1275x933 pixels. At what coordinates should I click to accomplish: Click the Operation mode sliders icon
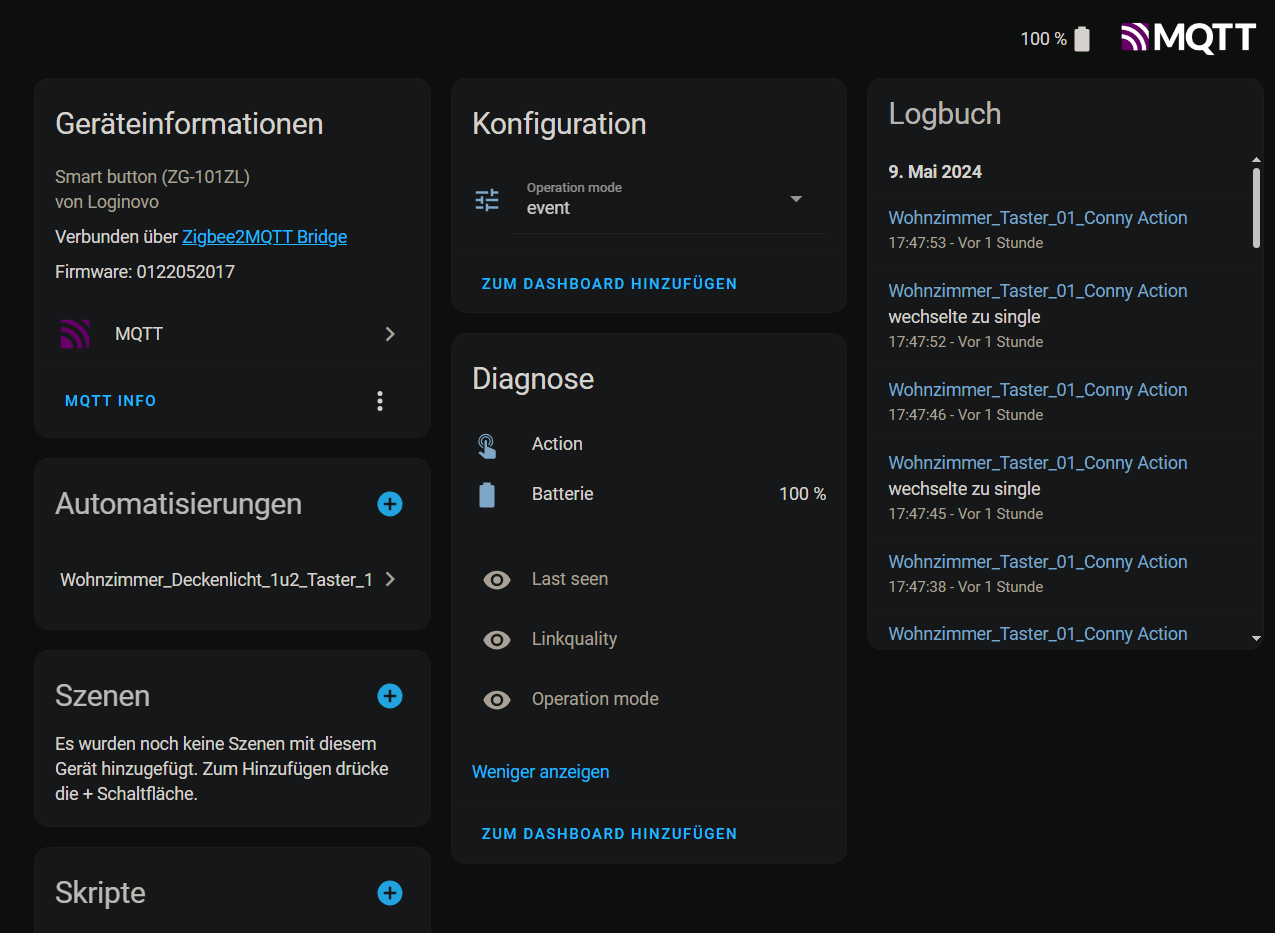pos(487,200)
